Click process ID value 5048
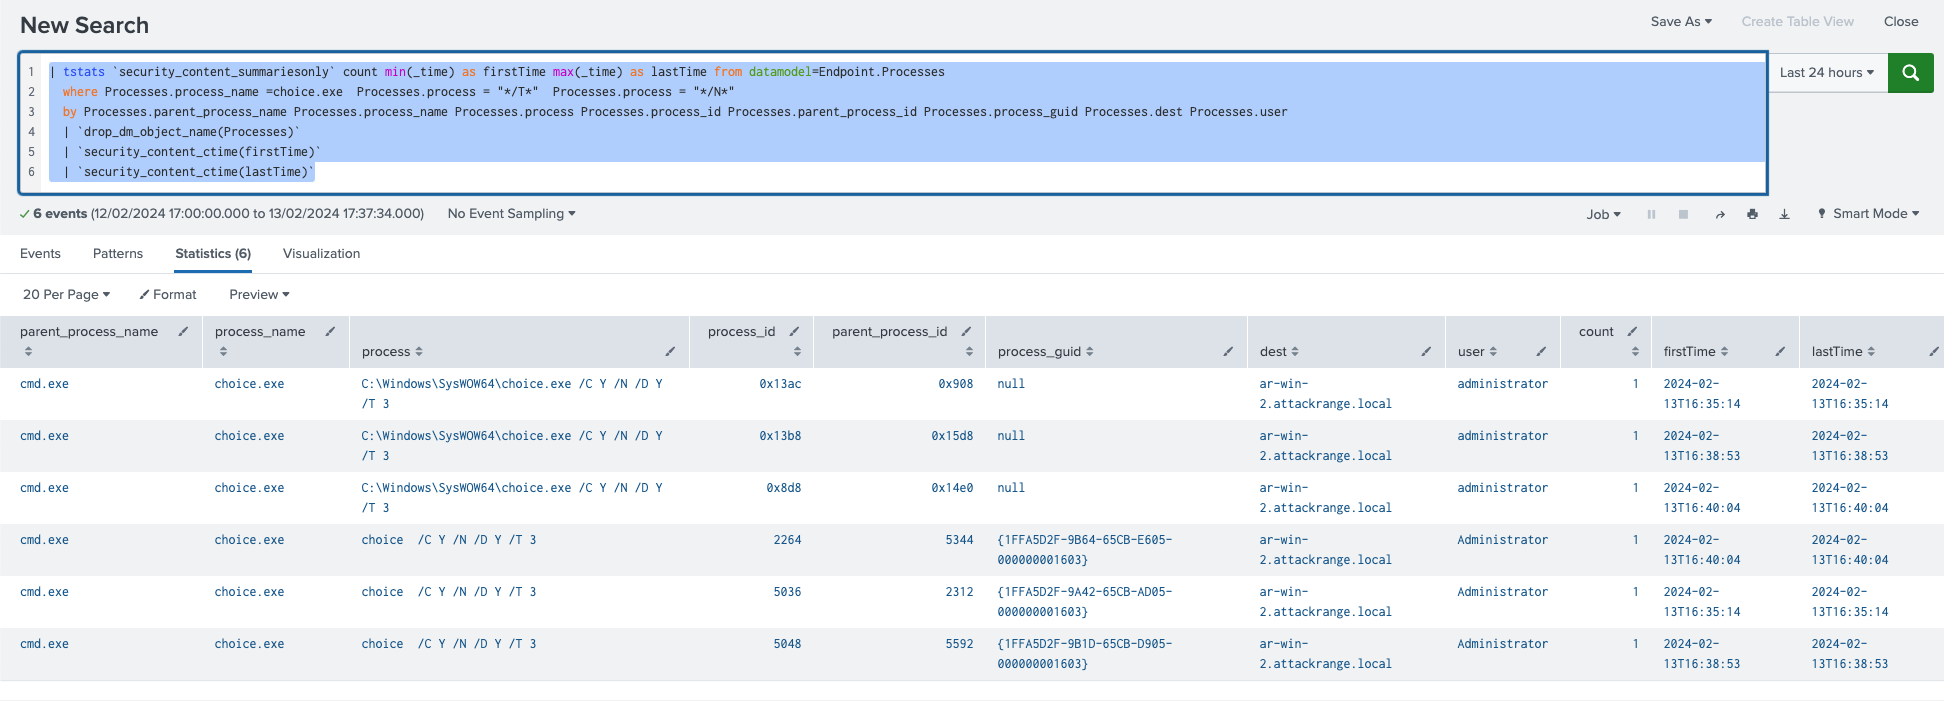The image size is (1944, 701). [787, 644]
